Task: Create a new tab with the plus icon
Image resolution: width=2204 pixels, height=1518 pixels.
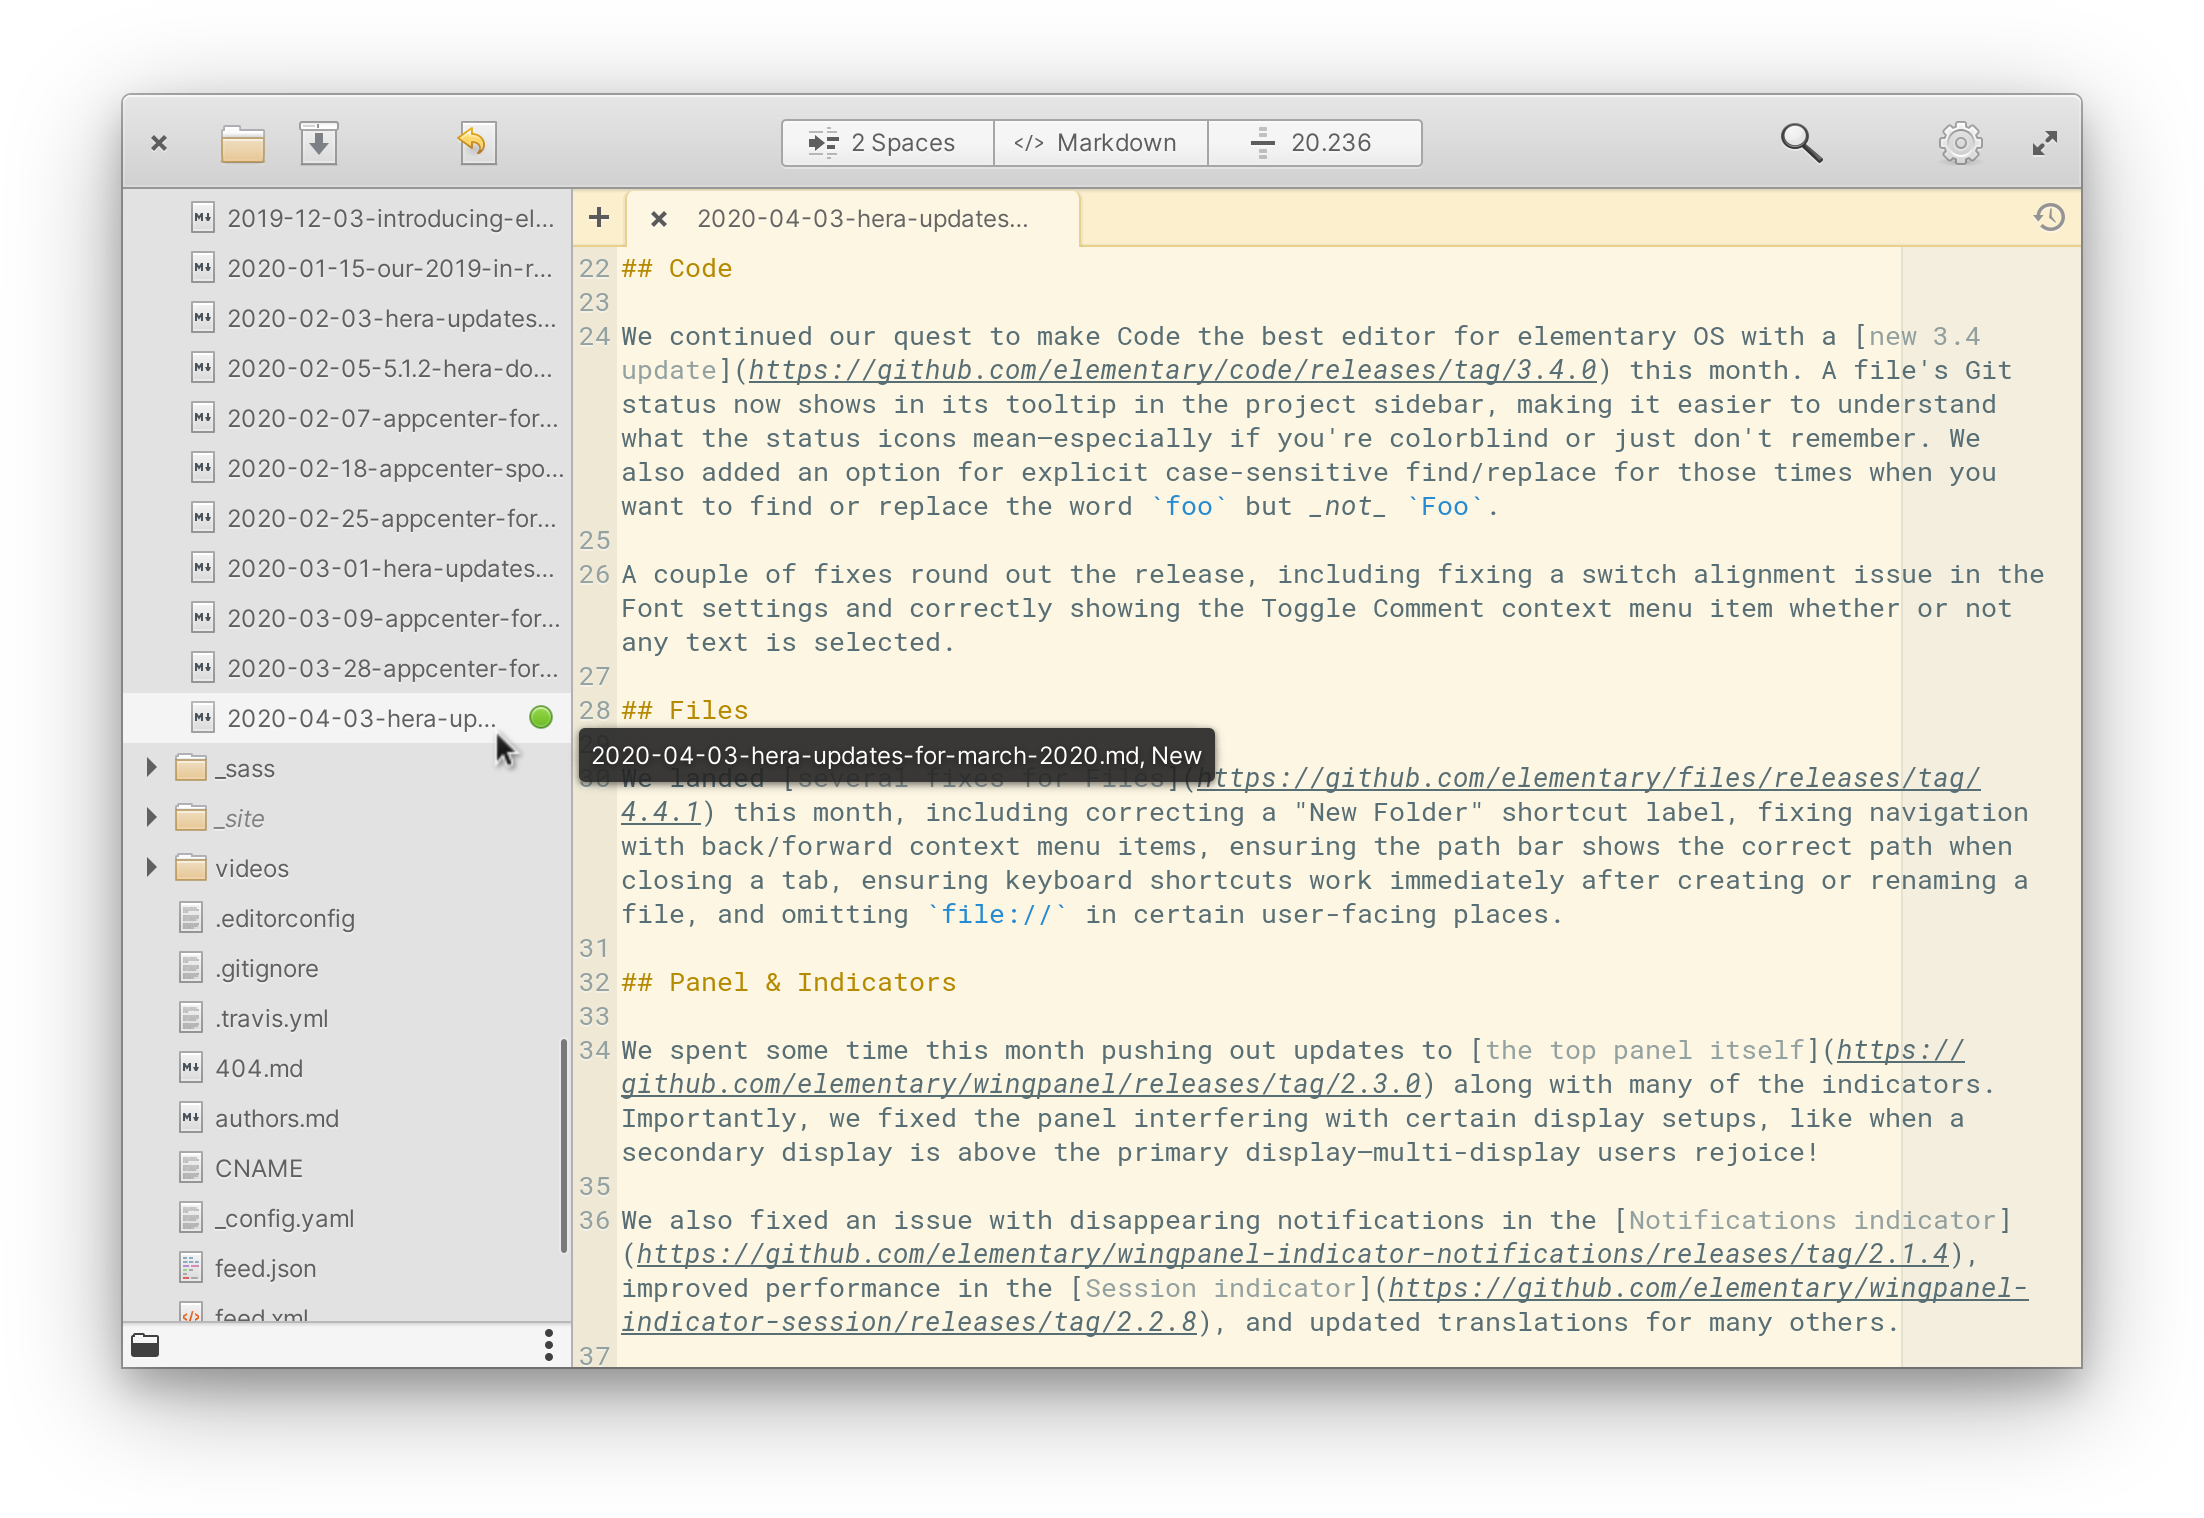Action: [598, 217]
